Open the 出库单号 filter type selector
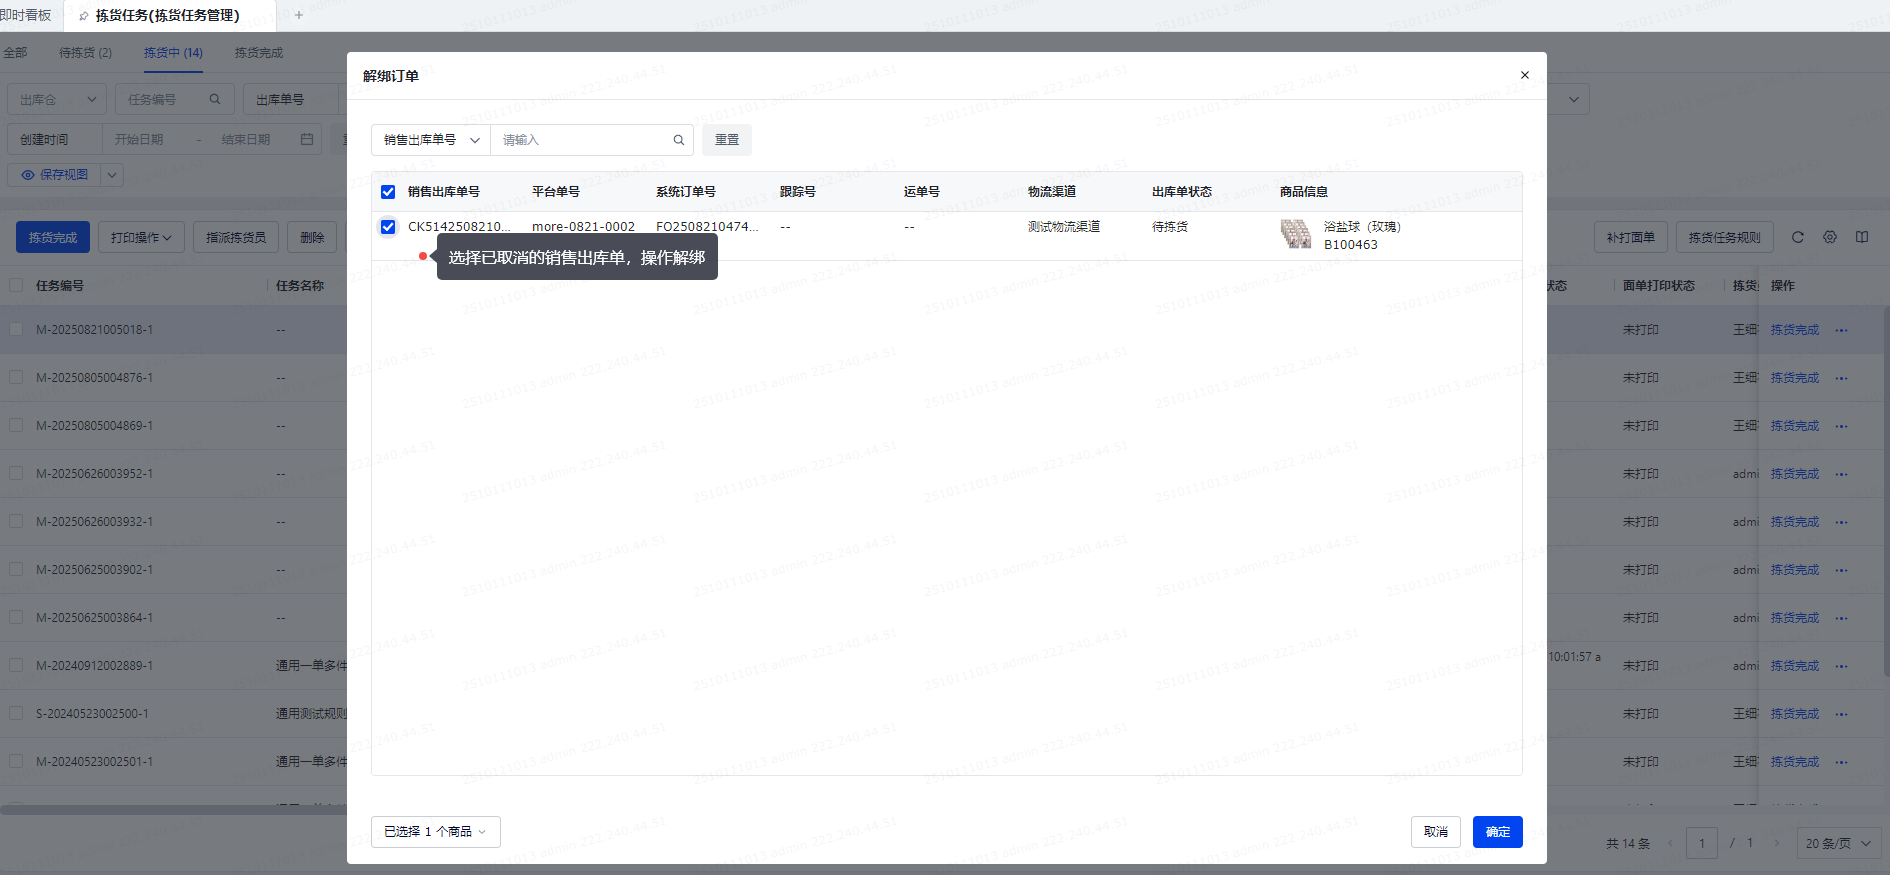 click(291, 99)
